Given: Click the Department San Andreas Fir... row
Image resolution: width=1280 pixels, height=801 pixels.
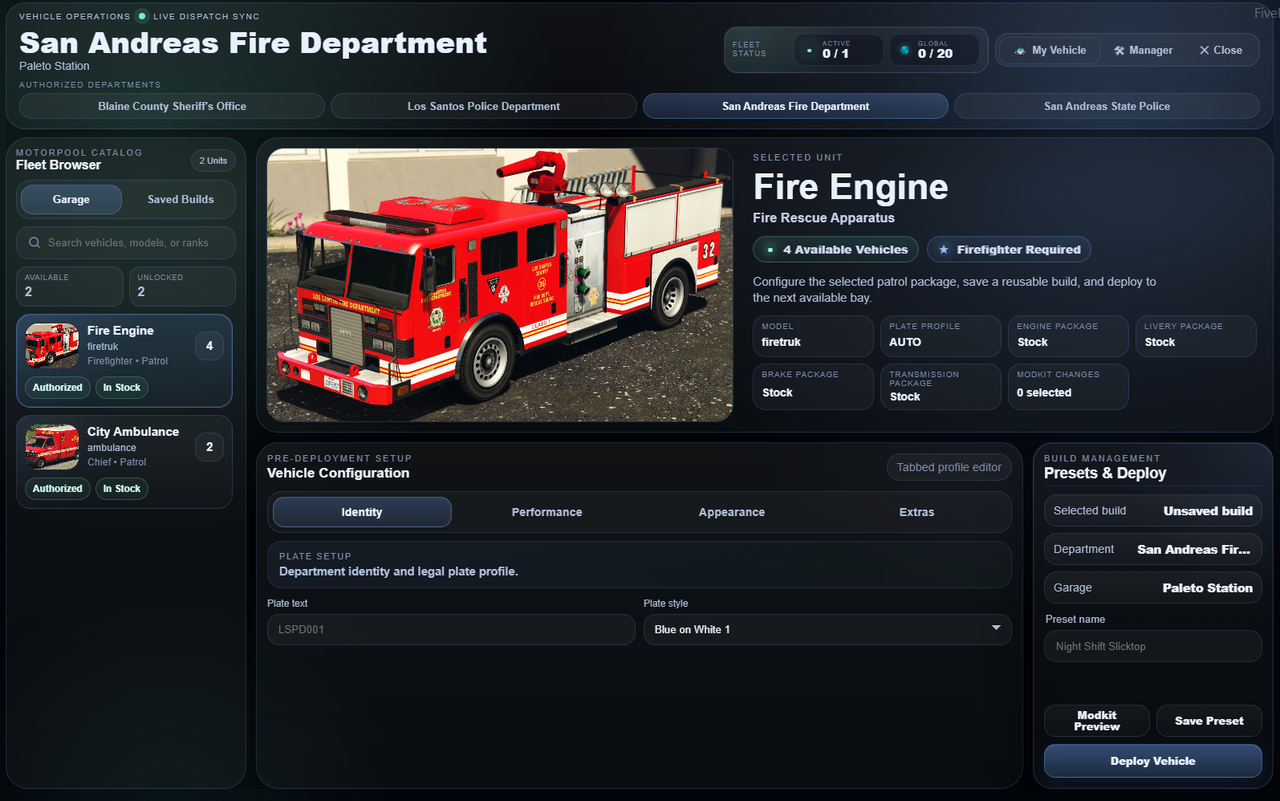Looking at the screenshot, I should pyautogui.click(x=1153, y=549).
